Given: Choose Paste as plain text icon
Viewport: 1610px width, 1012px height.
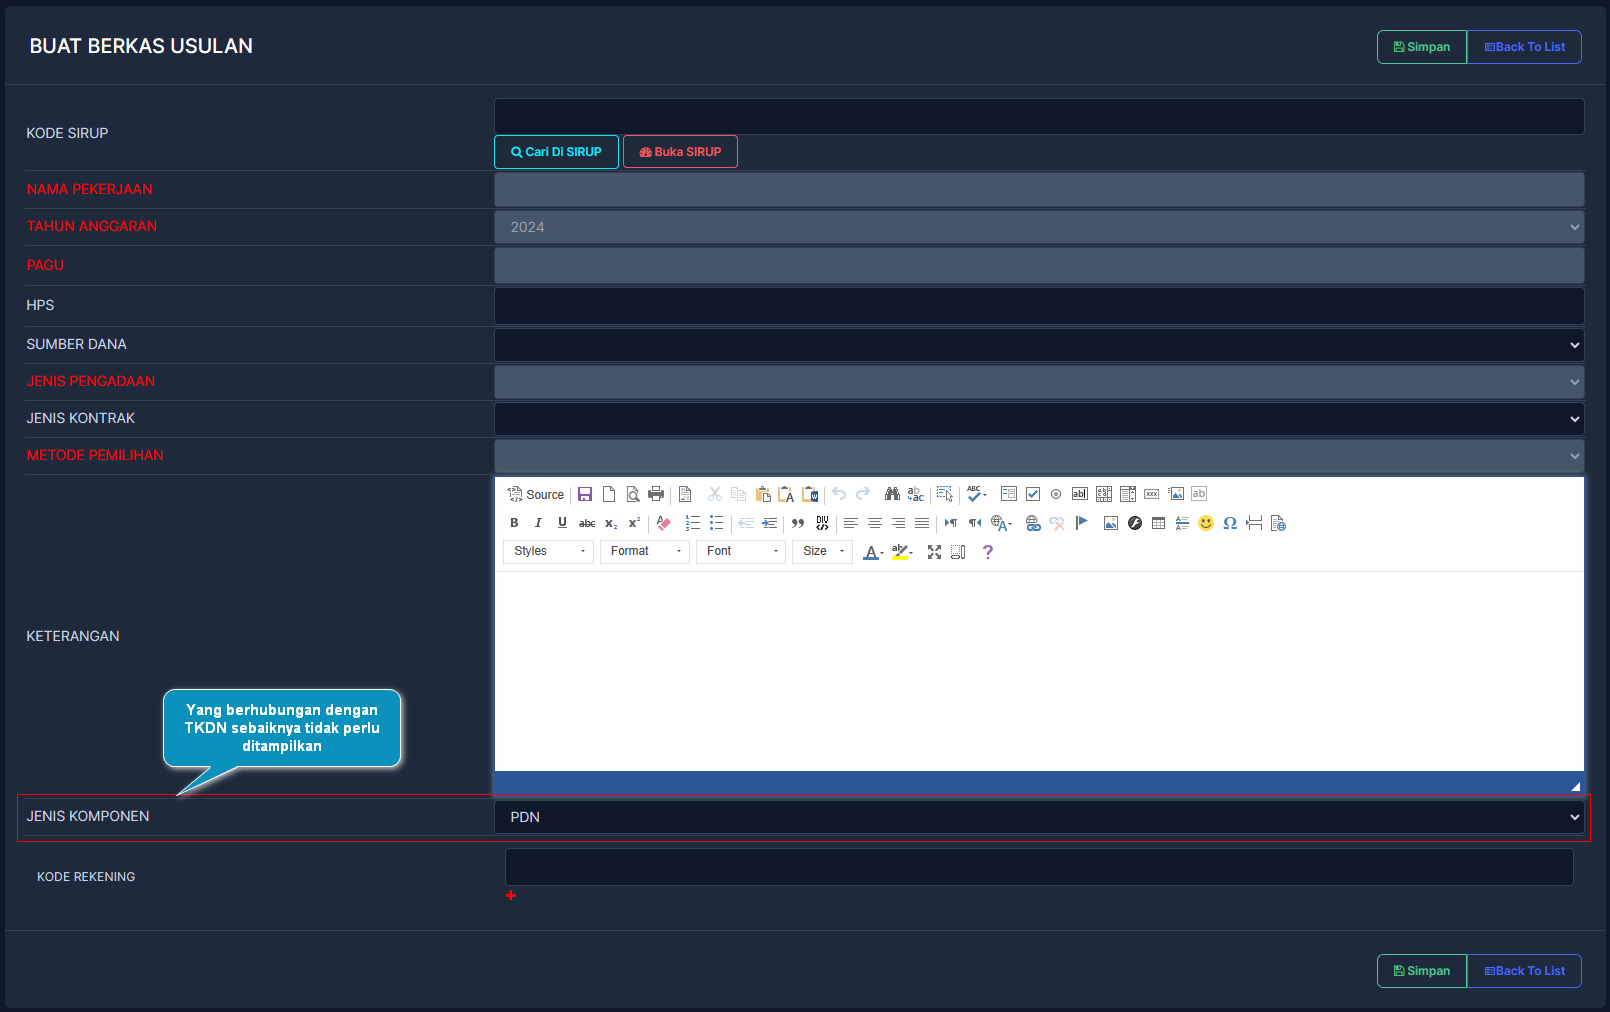Looking at the screenshot, I should (x=786, y=494).
